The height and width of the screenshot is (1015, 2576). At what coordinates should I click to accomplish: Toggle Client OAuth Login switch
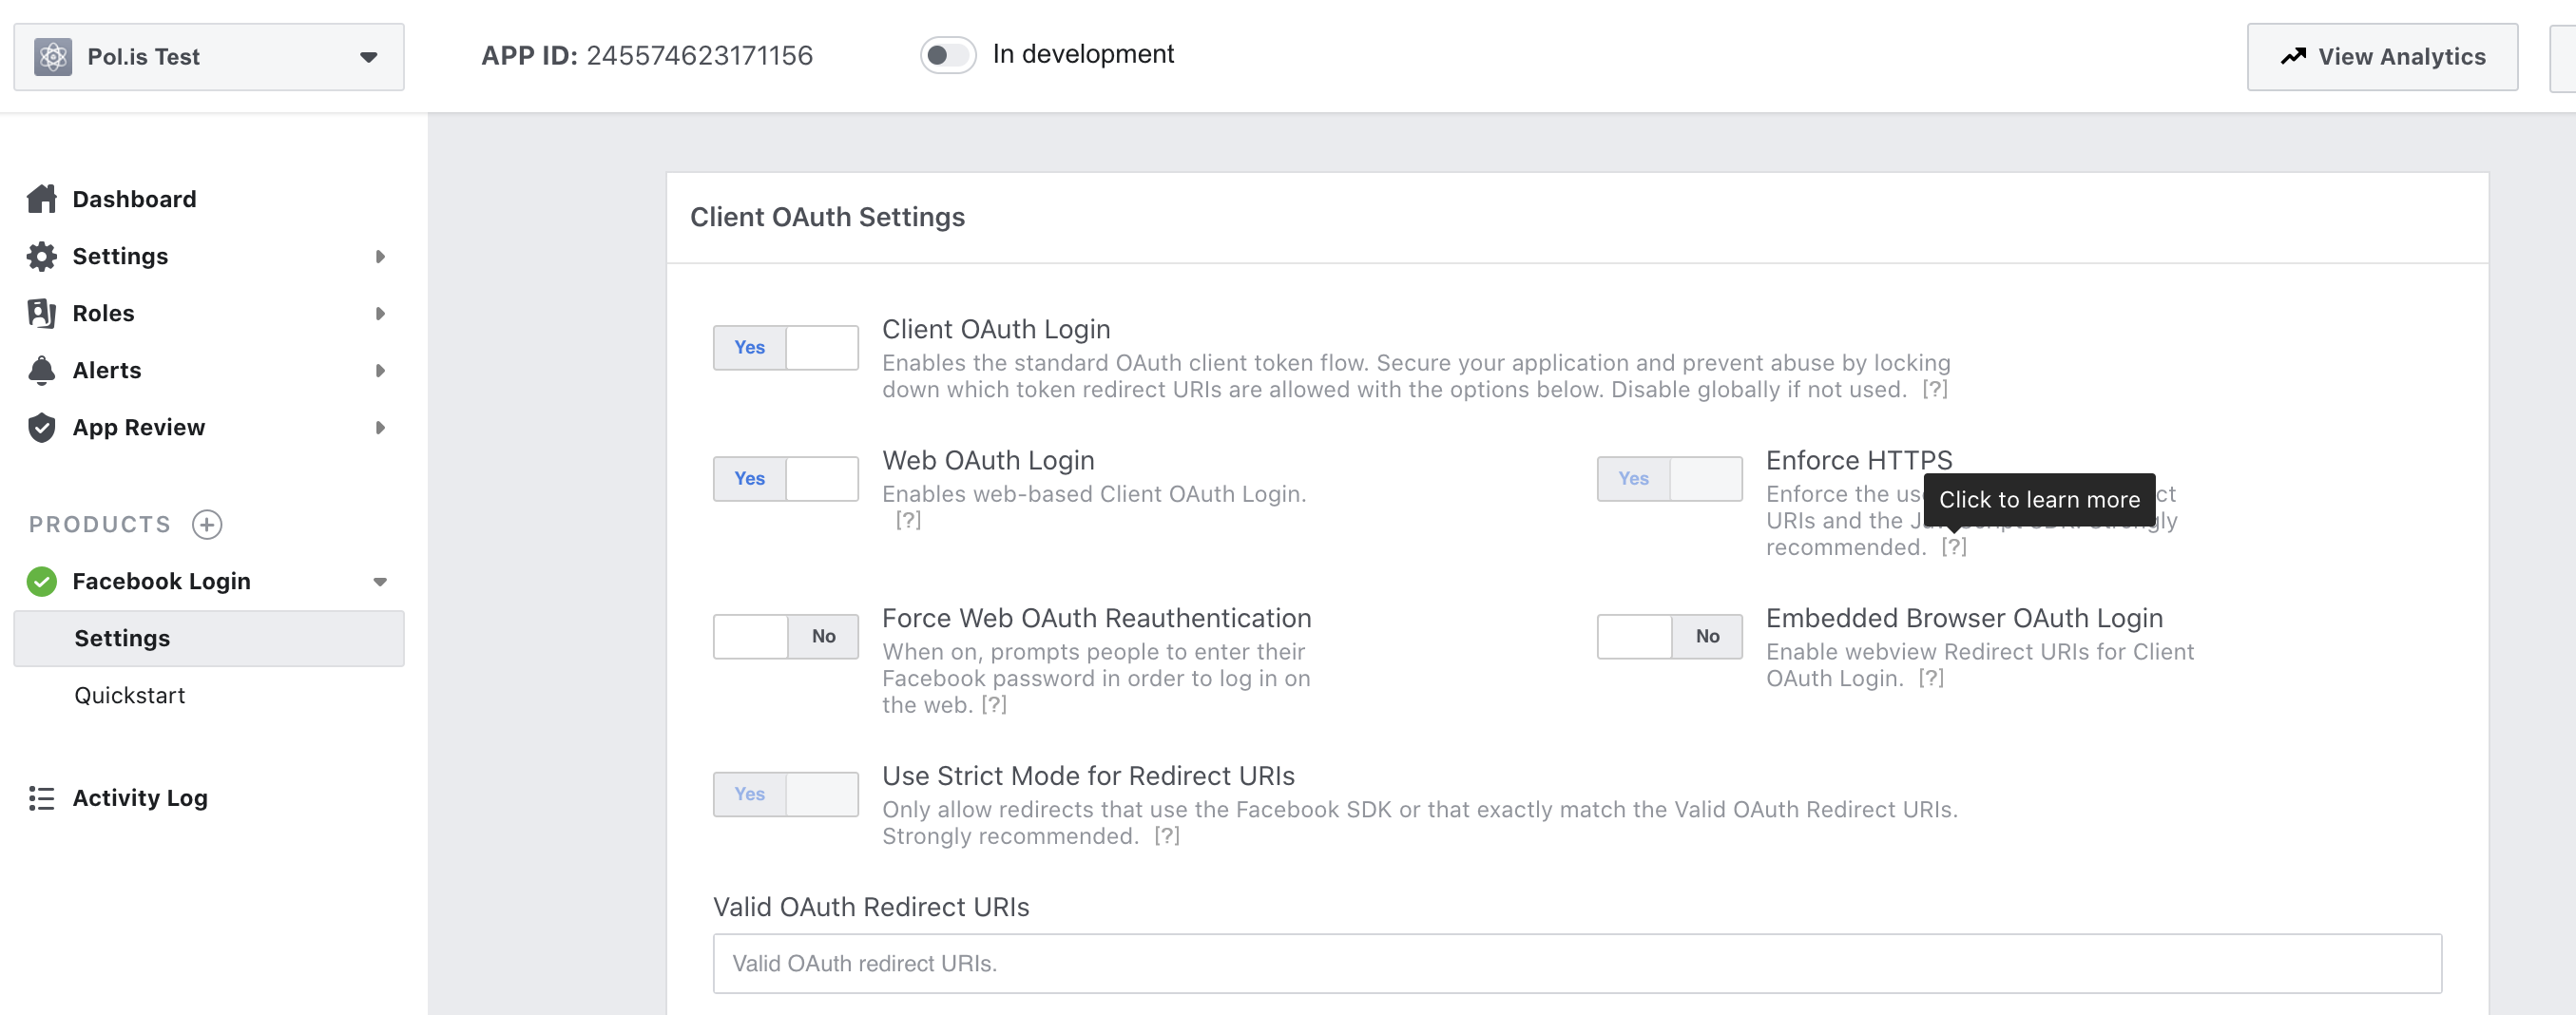(x=785, y=348)
